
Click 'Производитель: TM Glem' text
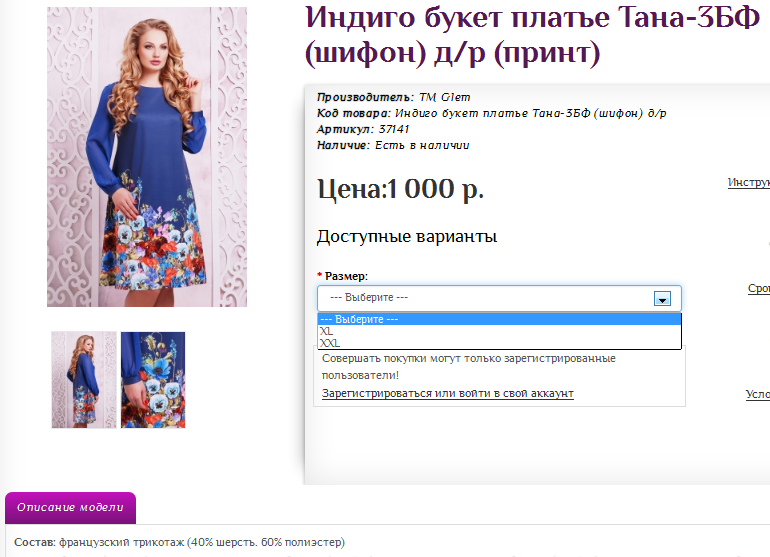click(393, 97)
